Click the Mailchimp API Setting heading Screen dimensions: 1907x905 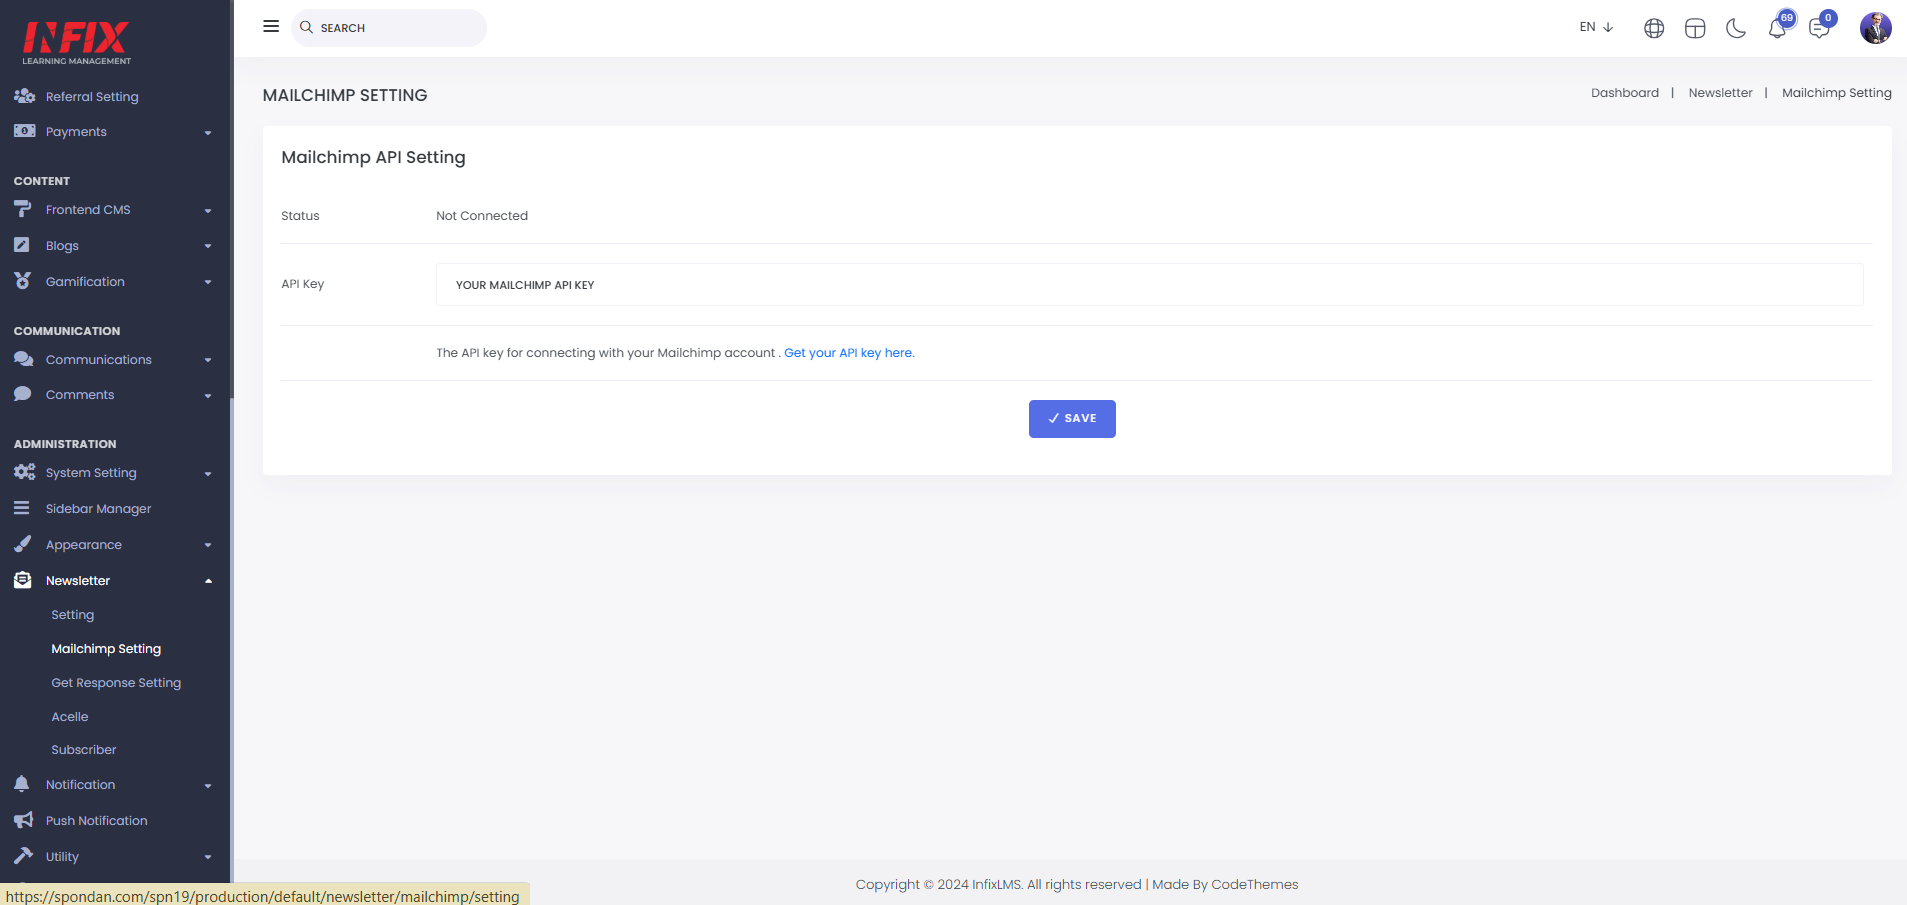pyautogui.click(x=373, y=157)
